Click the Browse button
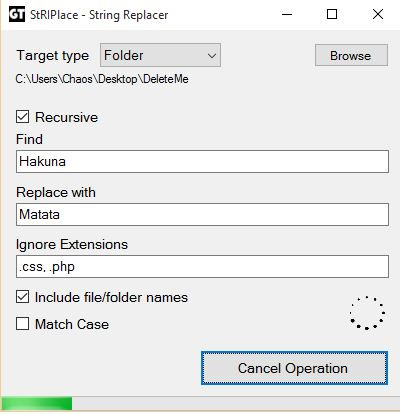The image size is (400, 414). coord(351,55)
